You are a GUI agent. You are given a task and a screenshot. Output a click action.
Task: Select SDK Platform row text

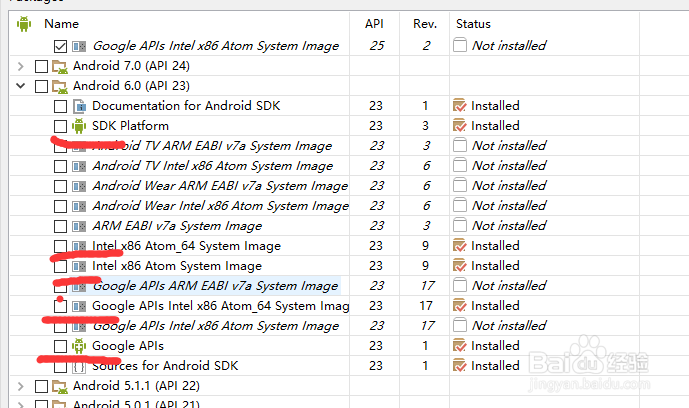(130, 126)
